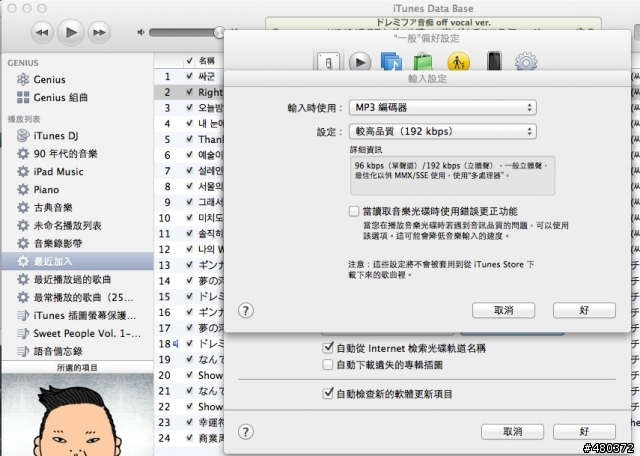
Task: Enable error correction when reading audio CDs
Action: point(354,211)
